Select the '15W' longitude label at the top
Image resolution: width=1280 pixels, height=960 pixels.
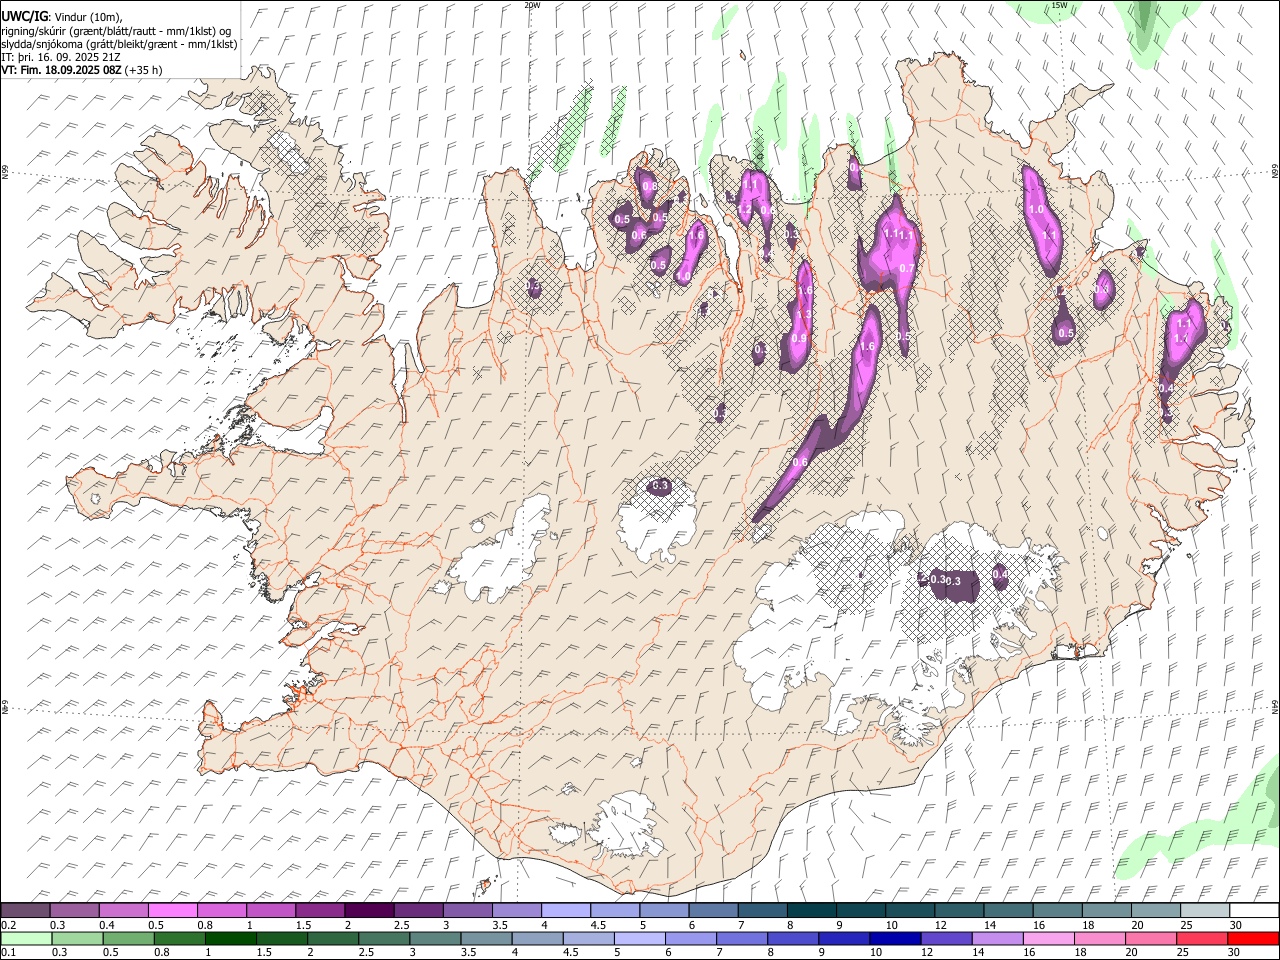click(x=1059, y=5)
